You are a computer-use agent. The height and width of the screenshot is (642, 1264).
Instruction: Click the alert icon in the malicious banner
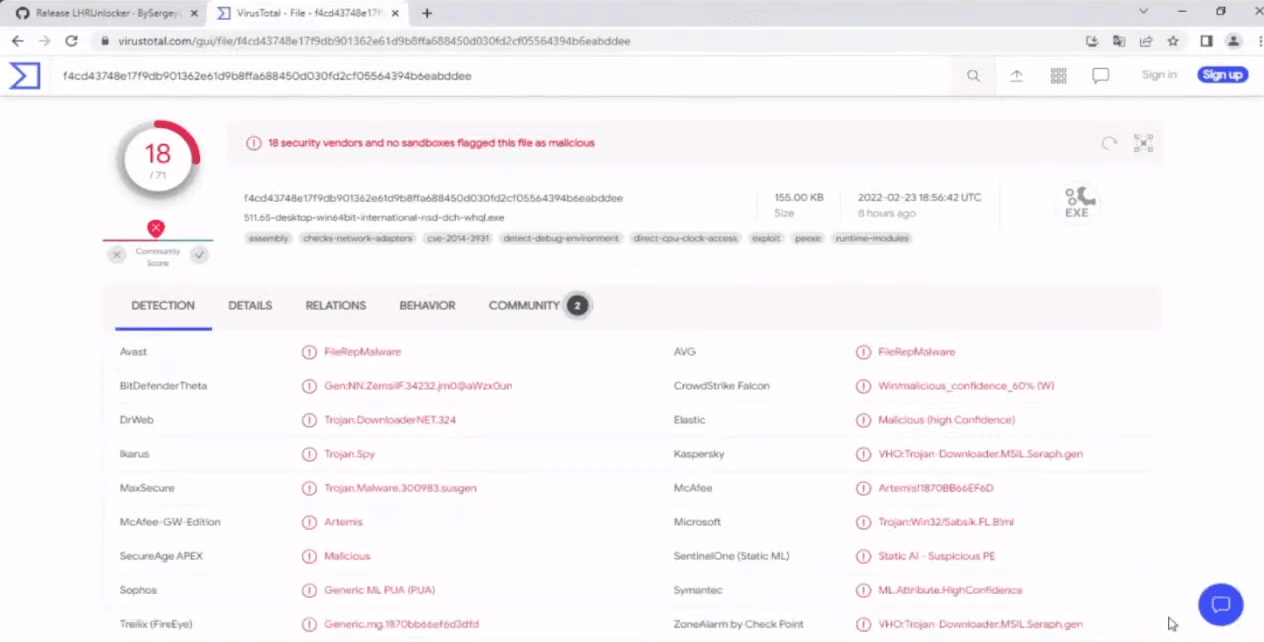click(253, 143)
